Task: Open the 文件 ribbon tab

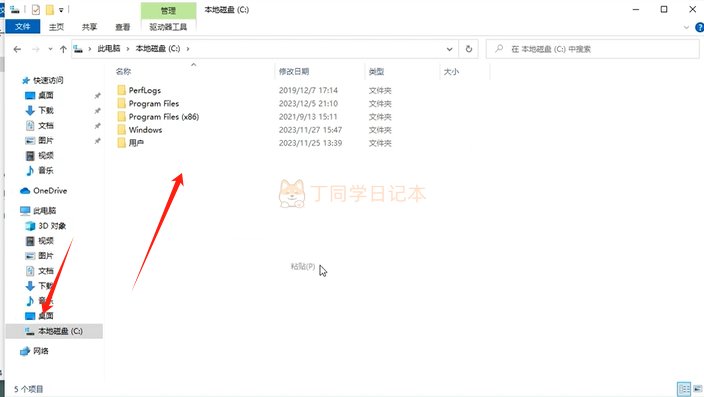Action: (x=22, y=27)
